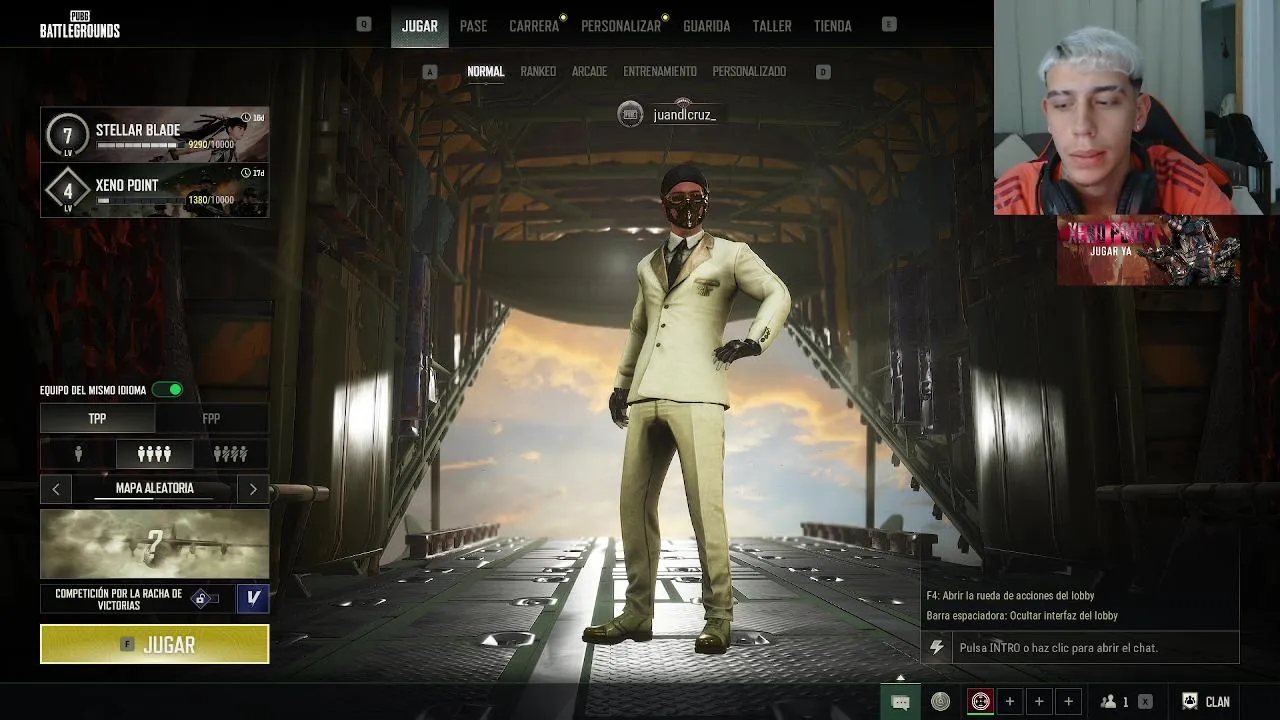Open the chat panel icon in bottom bar
The height and width of the screenshot is (720, 1280).
(900, 702)
